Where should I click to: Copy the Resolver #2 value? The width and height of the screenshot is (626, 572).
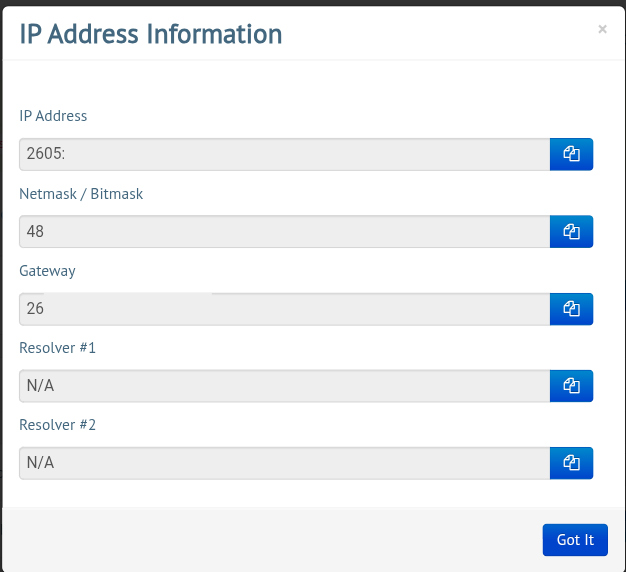(x=571, y=463)
